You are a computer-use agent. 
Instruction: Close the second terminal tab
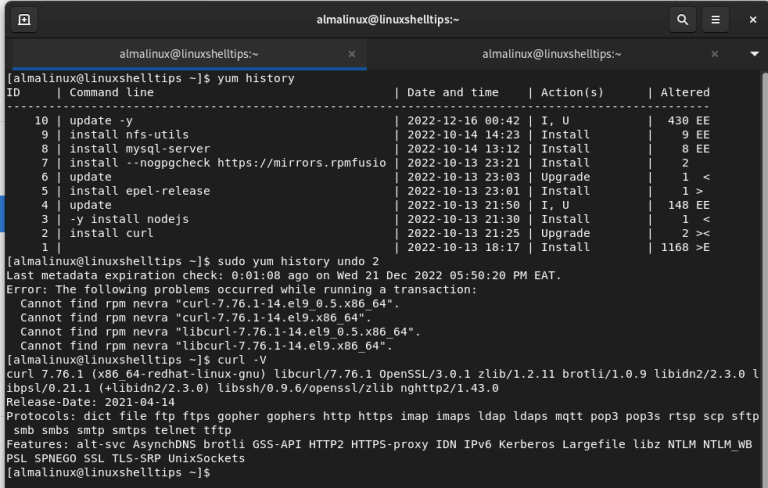pyautogui.click(x=713, y=54)
